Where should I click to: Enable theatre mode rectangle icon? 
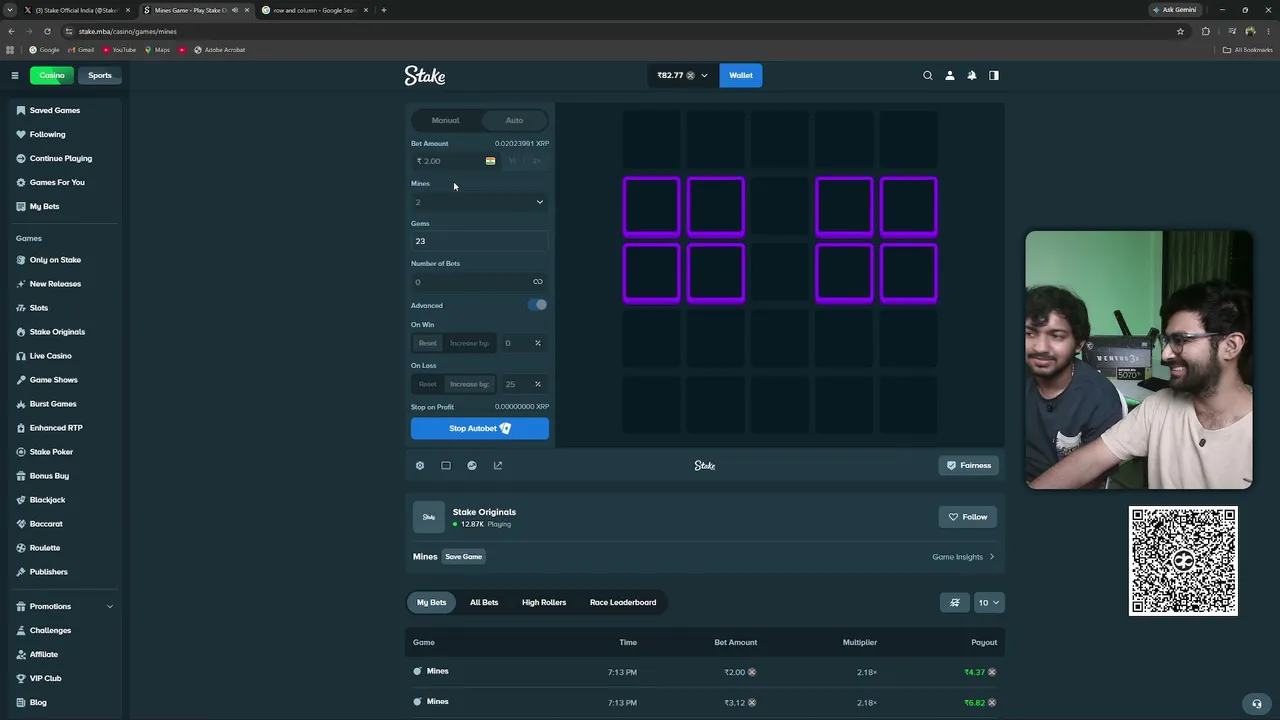pos(446,465)
